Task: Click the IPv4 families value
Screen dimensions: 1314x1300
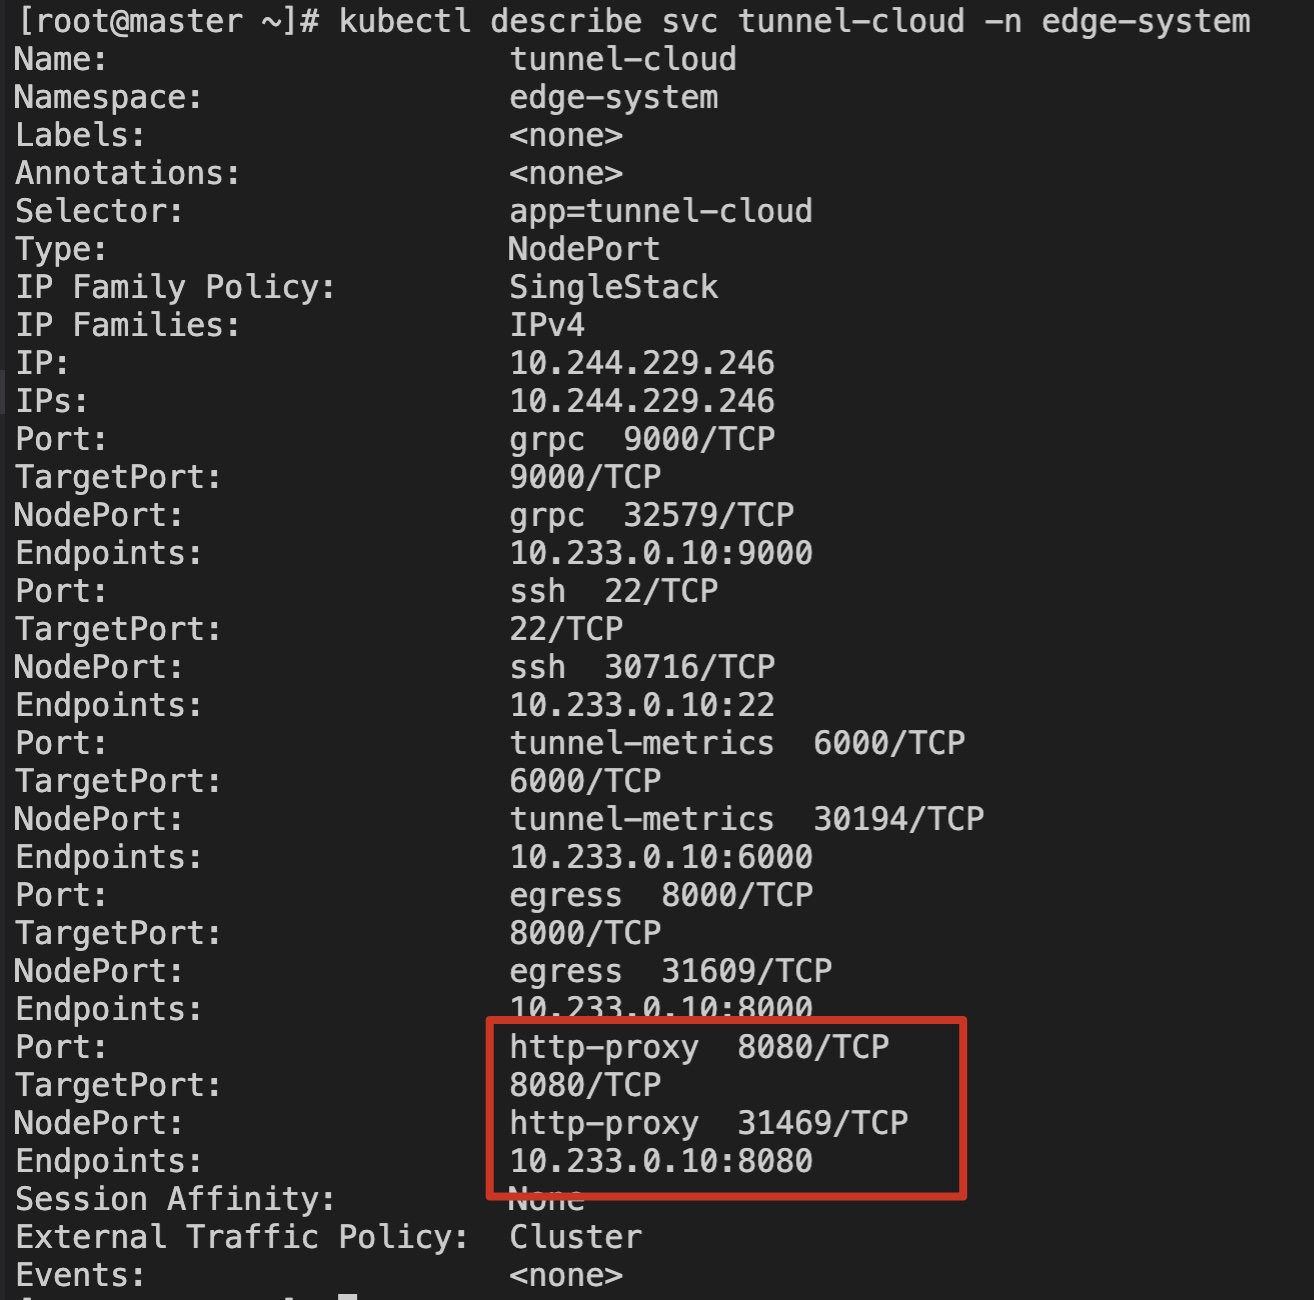Action: (x=546, y=325)
